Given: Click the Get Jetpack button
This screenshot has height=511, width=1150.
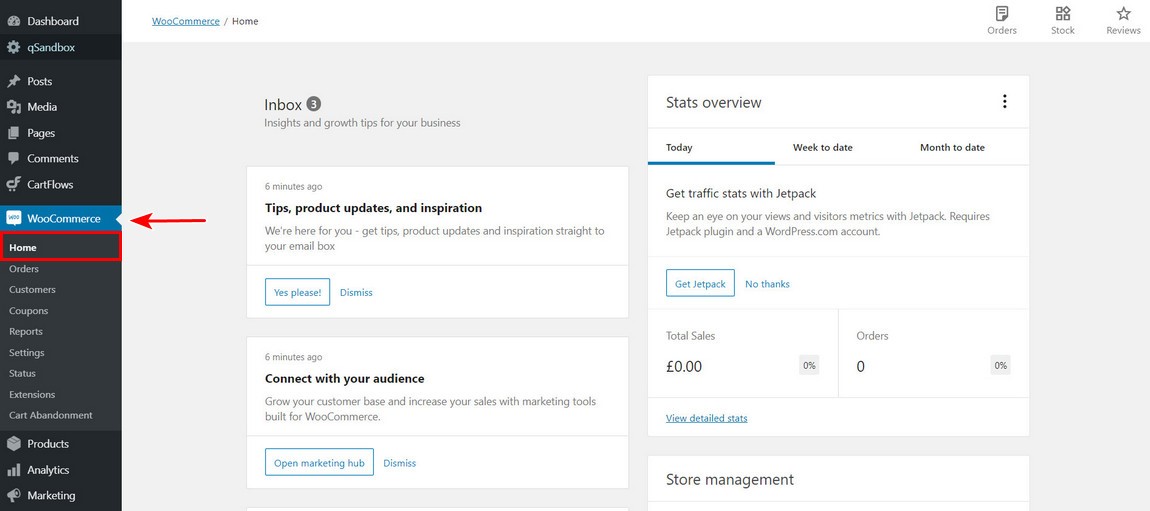Looking at the screenshot, I should click(700, 283).
